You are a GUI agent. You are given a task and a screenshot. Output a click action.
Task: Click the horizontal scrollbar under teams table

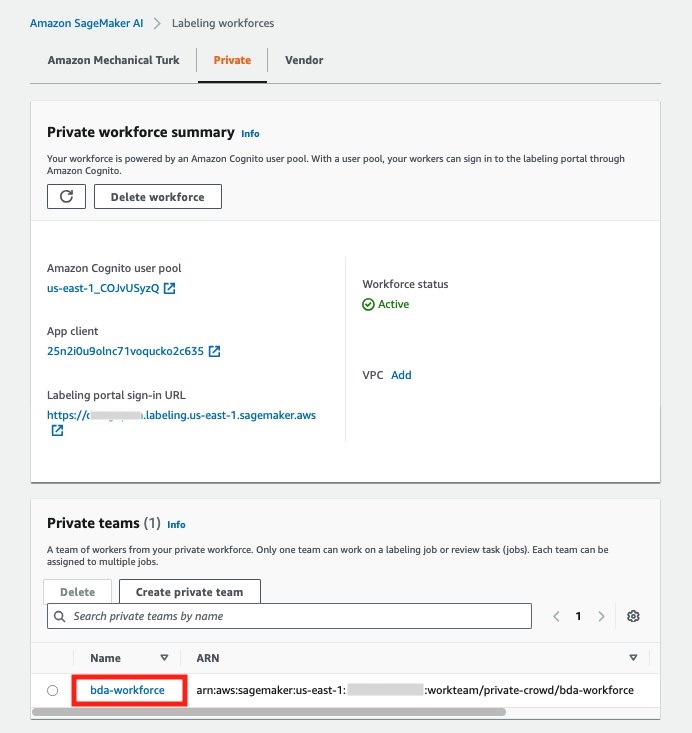coord(269,712)
